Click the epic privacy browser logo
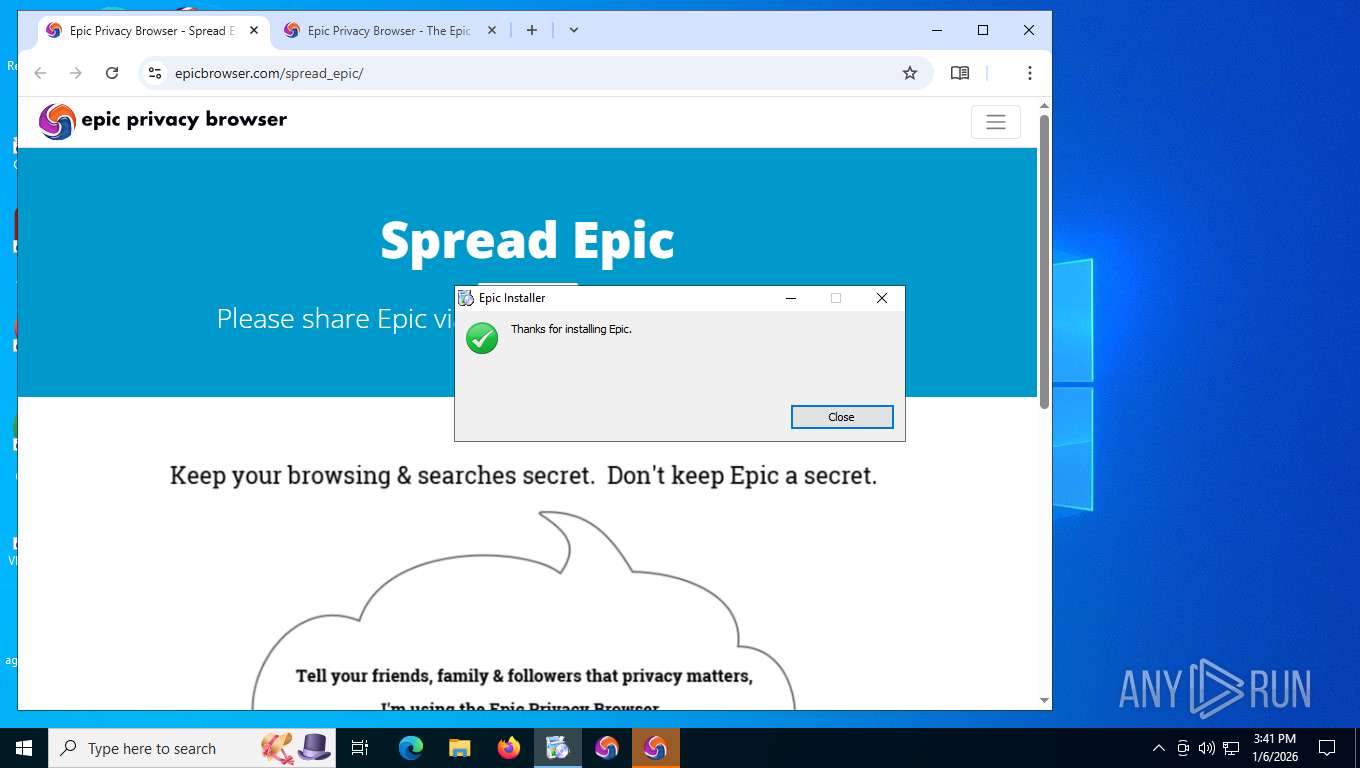The image size is (1360, 768). [163, 121]
